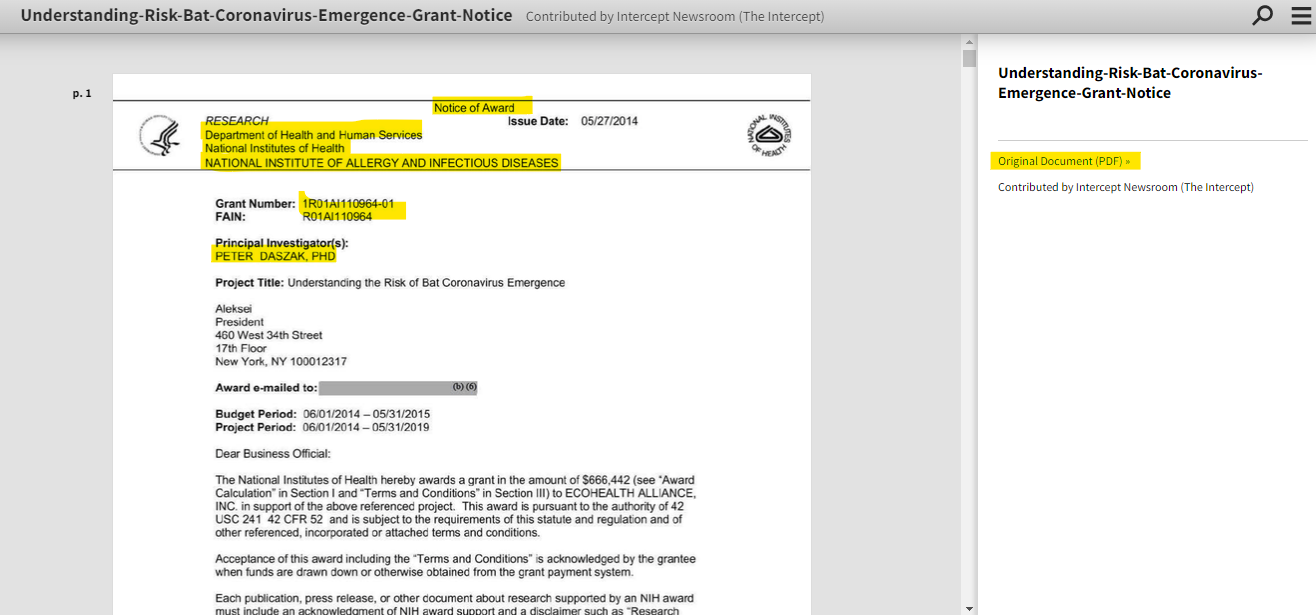Click the name 'PETER DASZAK, PHD'
The width and height of the screenshot is (1316, 615).
275,256
